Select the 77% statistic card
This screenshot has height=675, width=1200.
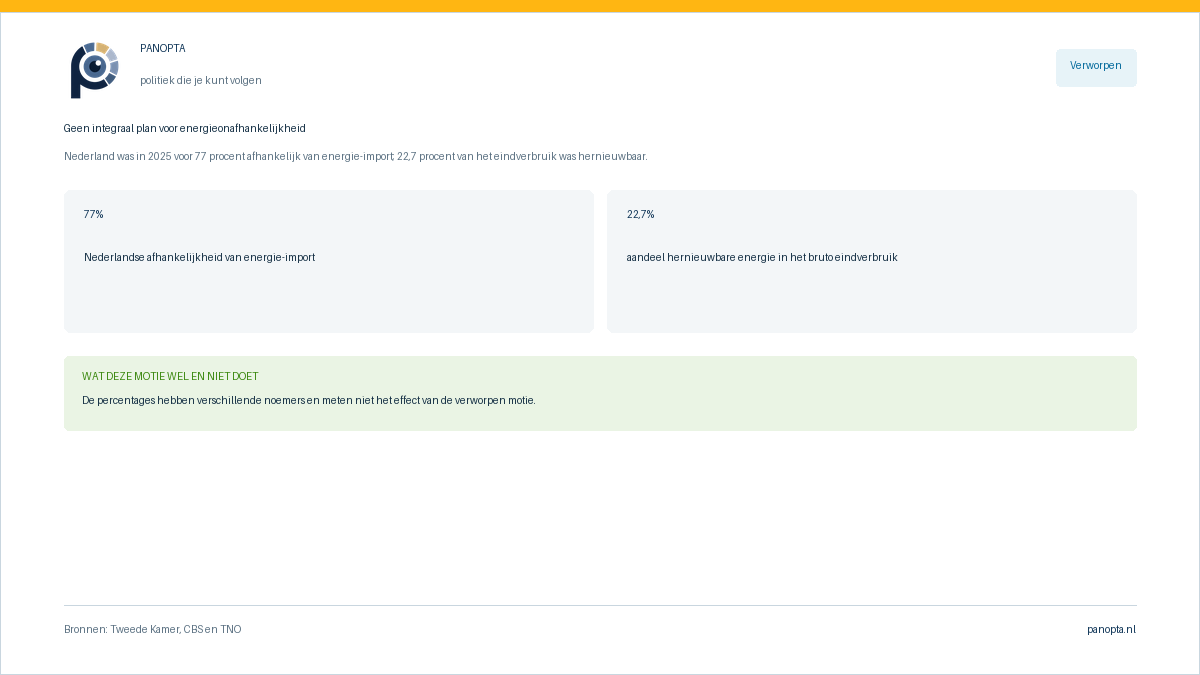(329, 261)
